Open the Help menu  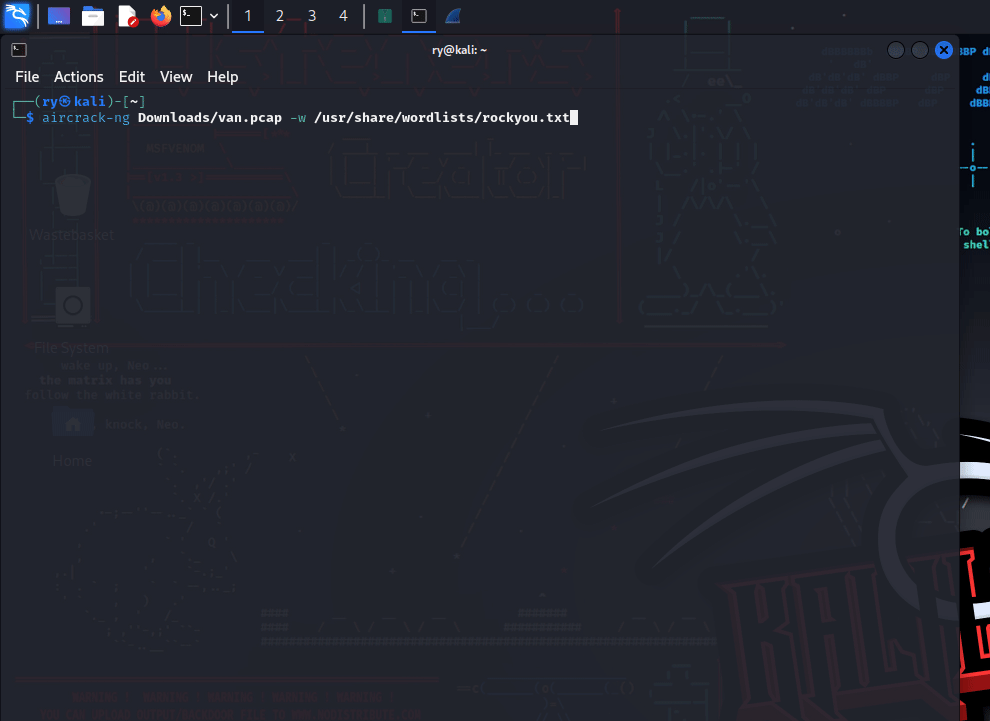click(223, 77)
